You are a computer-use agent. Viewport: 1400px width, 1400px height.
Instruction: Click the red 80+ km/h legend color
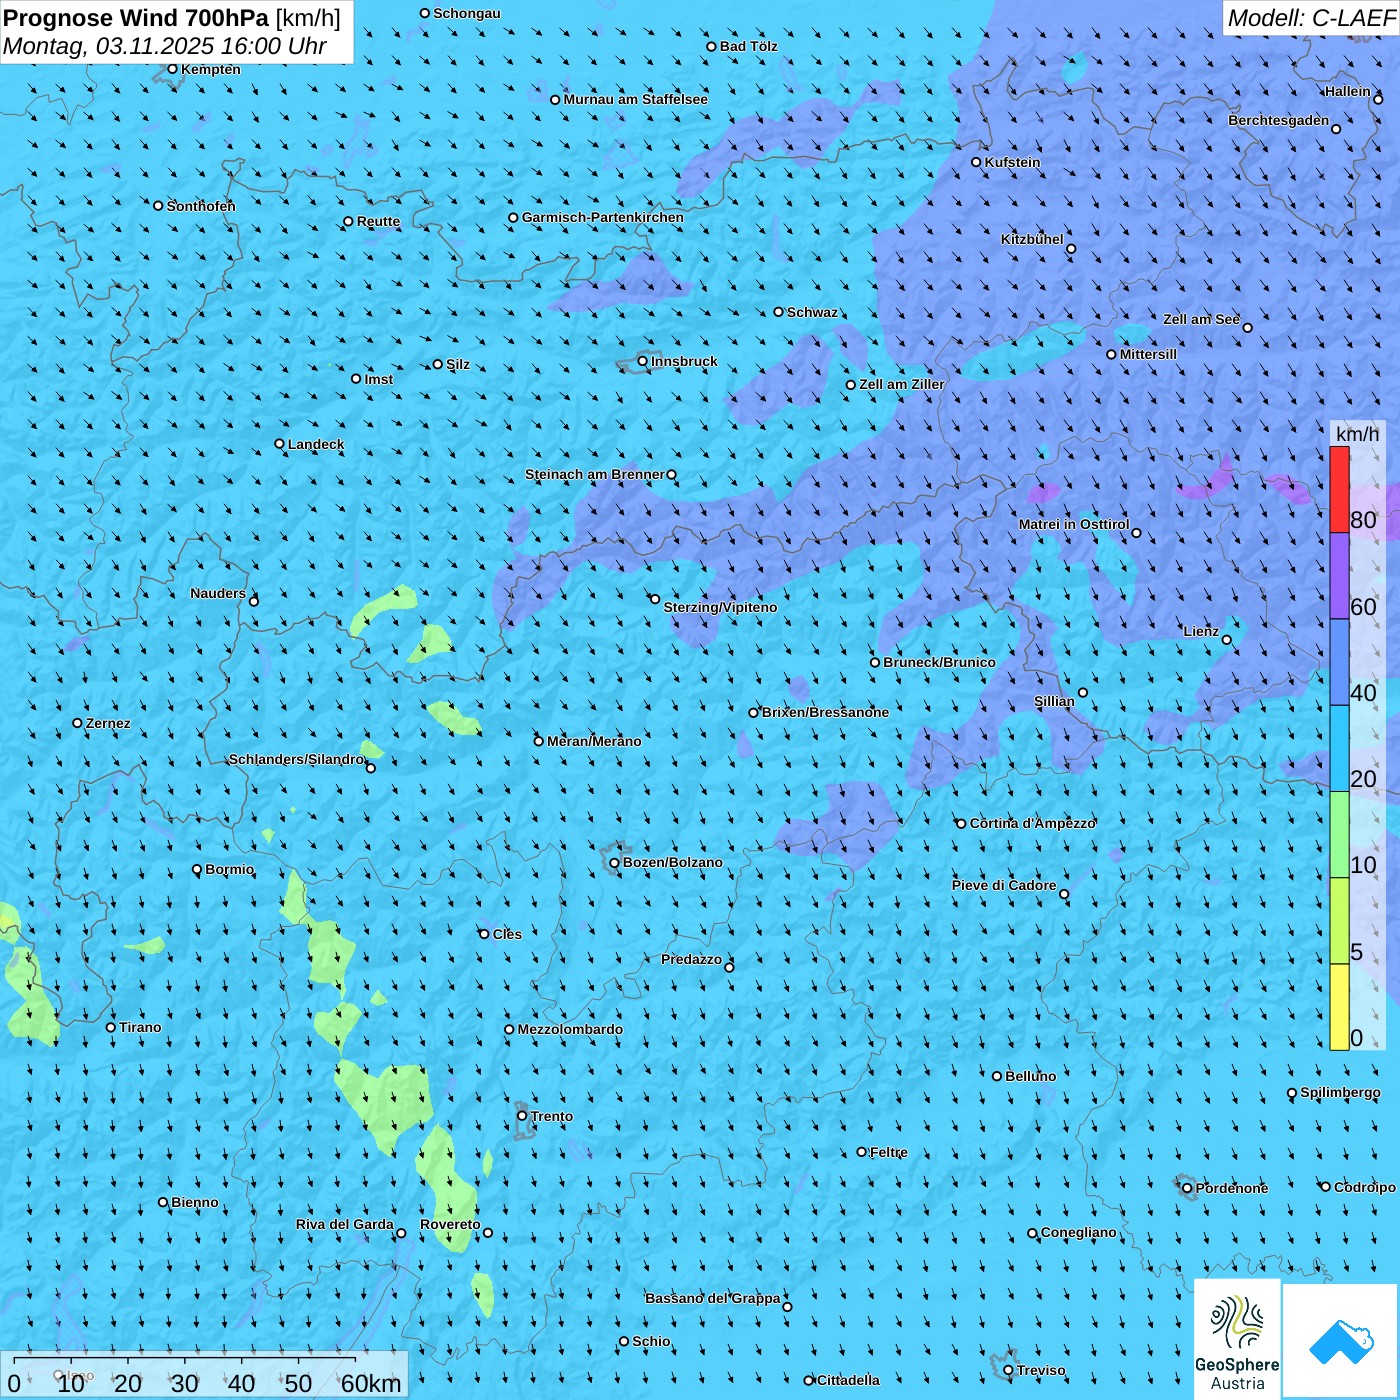pos(1339,489)
